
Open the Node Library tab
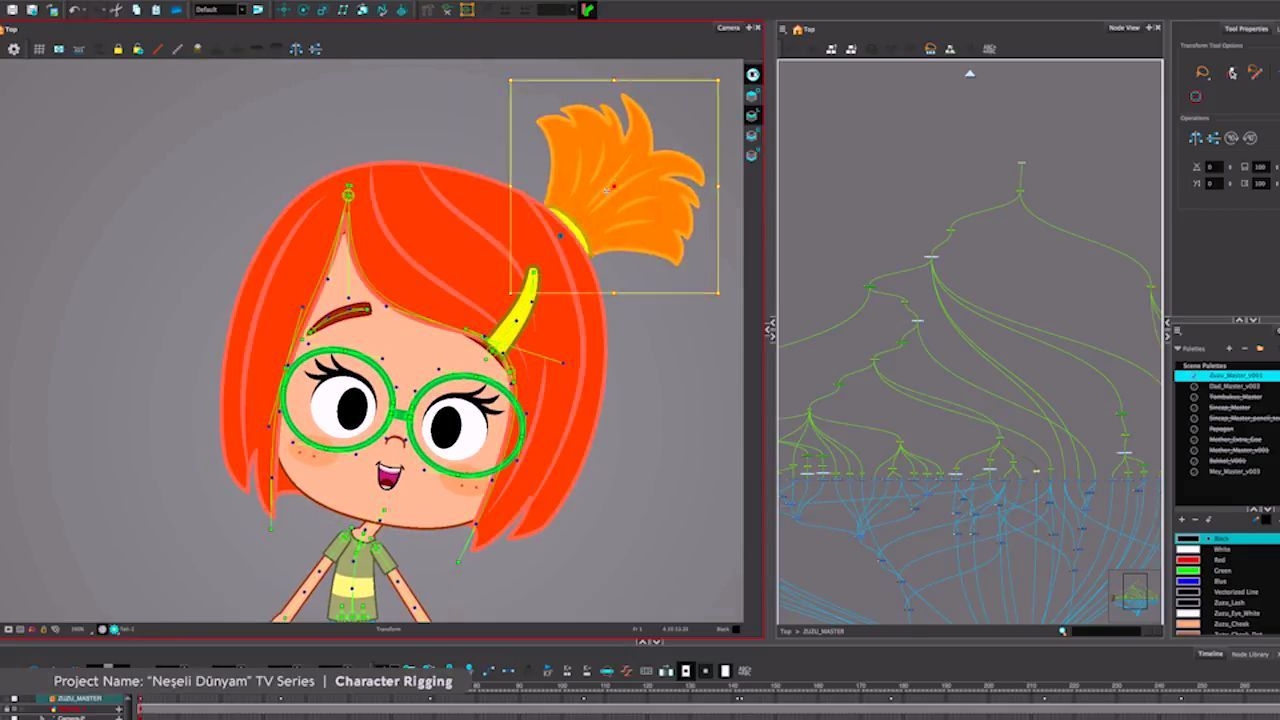pyautogui.click(x=1250, y=654)
